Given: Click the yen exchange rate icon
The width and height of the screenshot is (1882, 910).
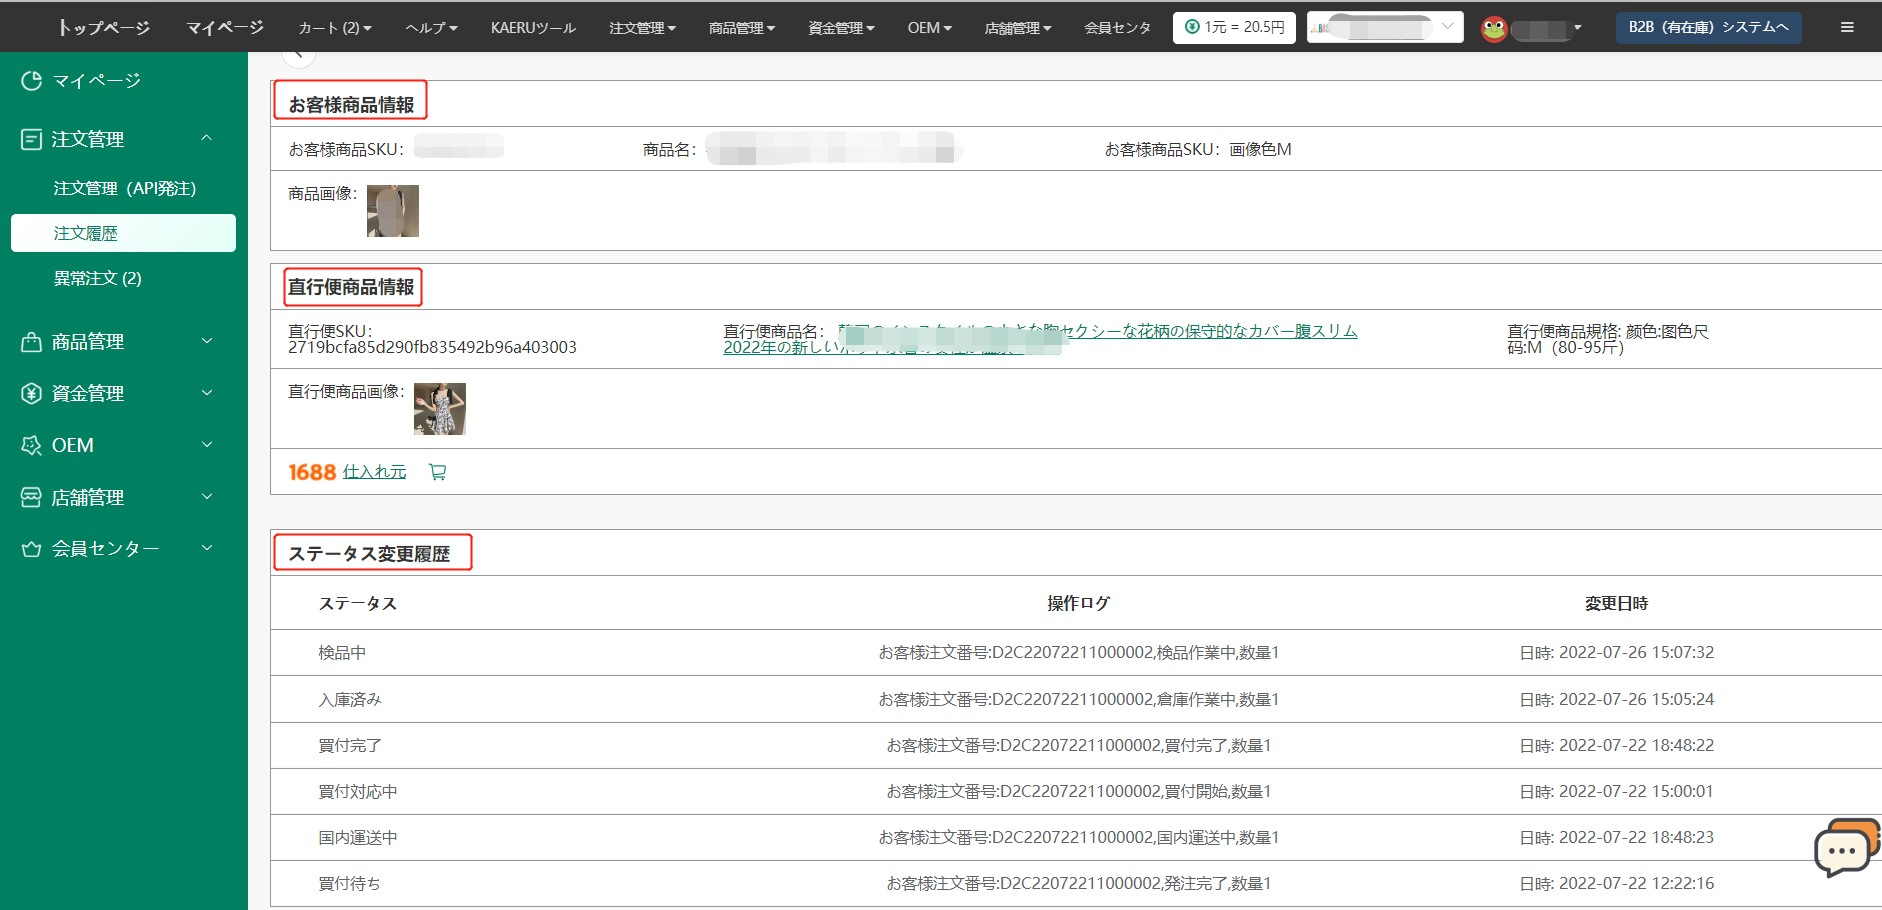Looking at the screenshot, I should click(1191, 27).
